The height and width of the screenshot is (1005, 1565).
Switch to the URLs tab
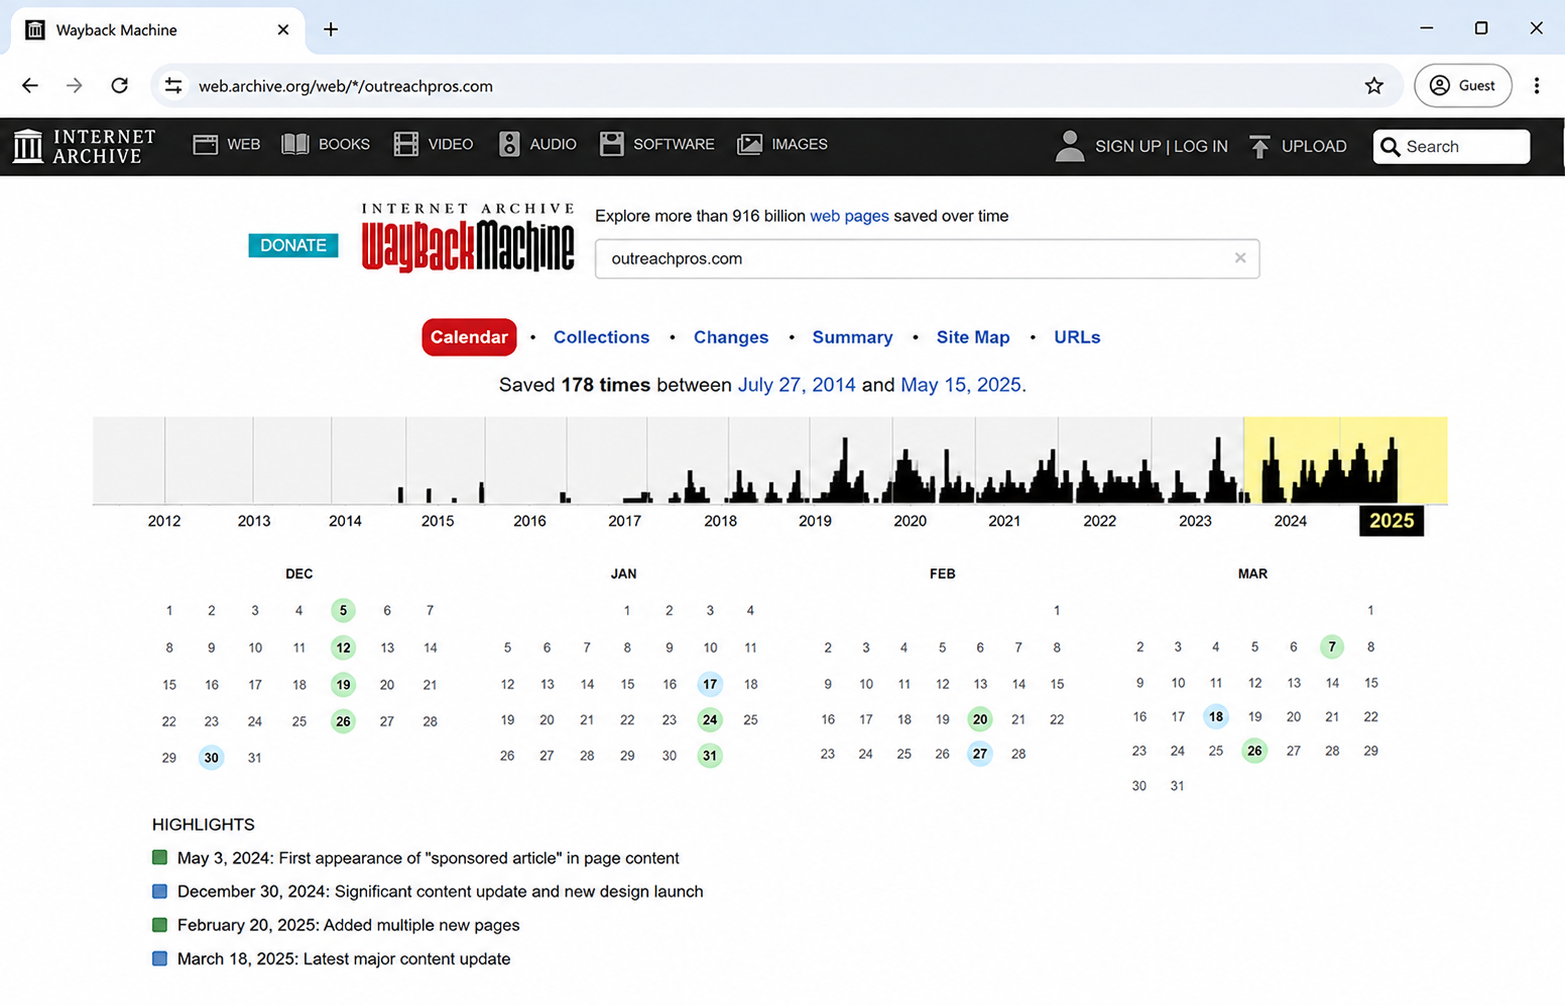(1077, 337)
